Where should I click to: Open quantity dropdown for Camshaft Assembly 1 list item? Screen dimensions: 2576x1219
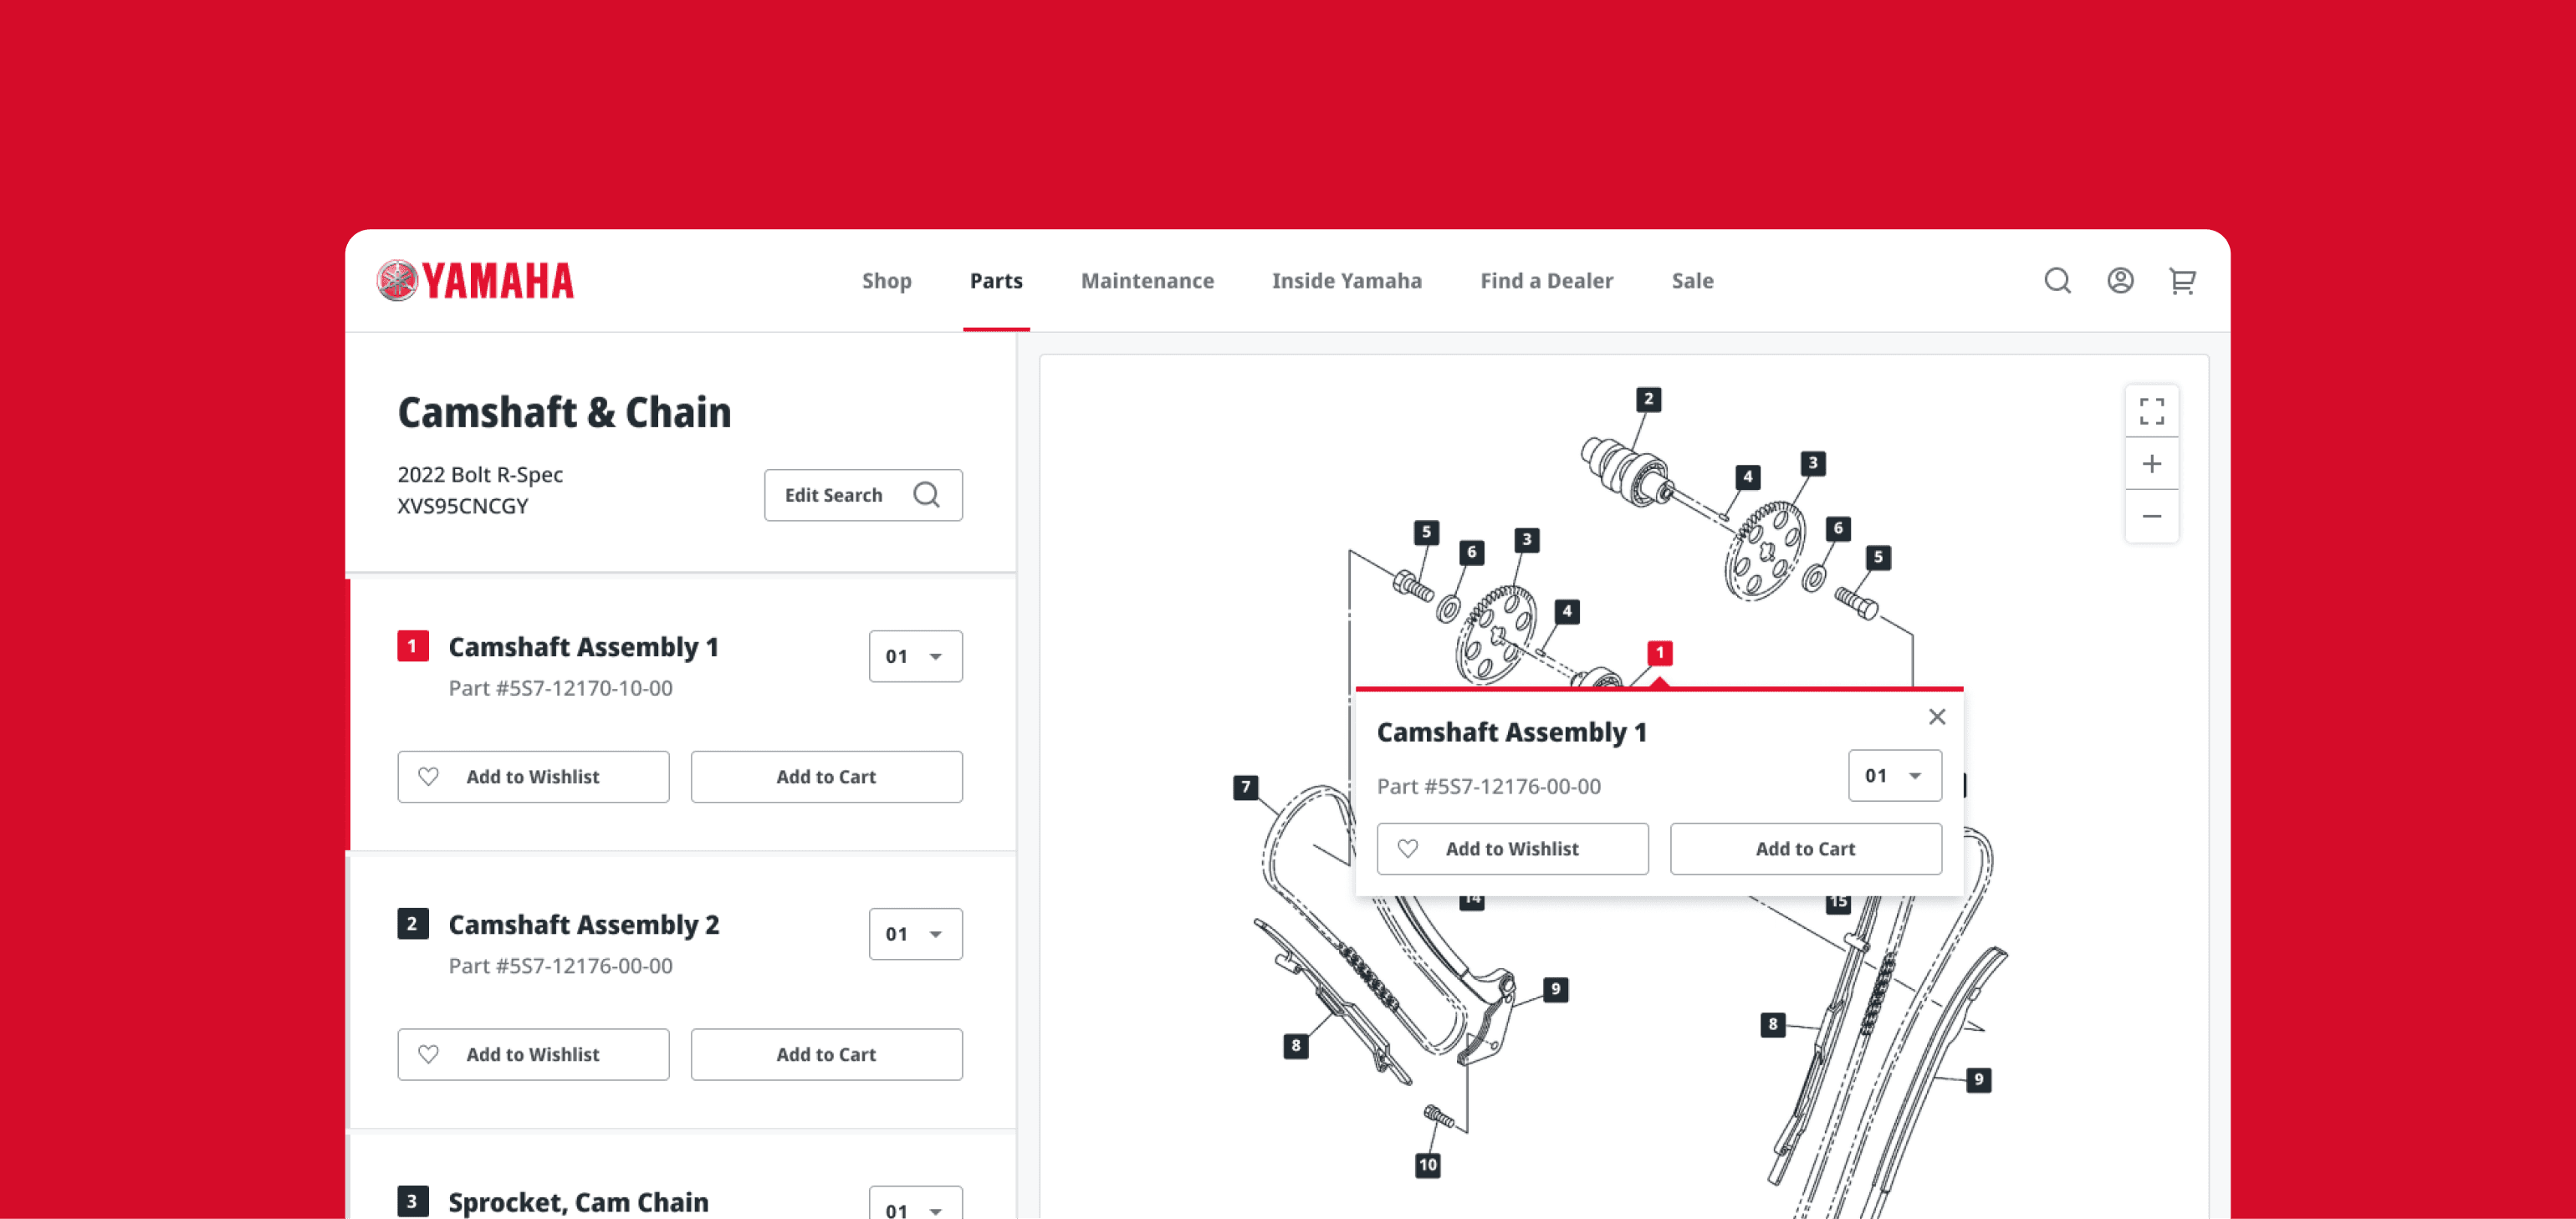tap(915, 656)
